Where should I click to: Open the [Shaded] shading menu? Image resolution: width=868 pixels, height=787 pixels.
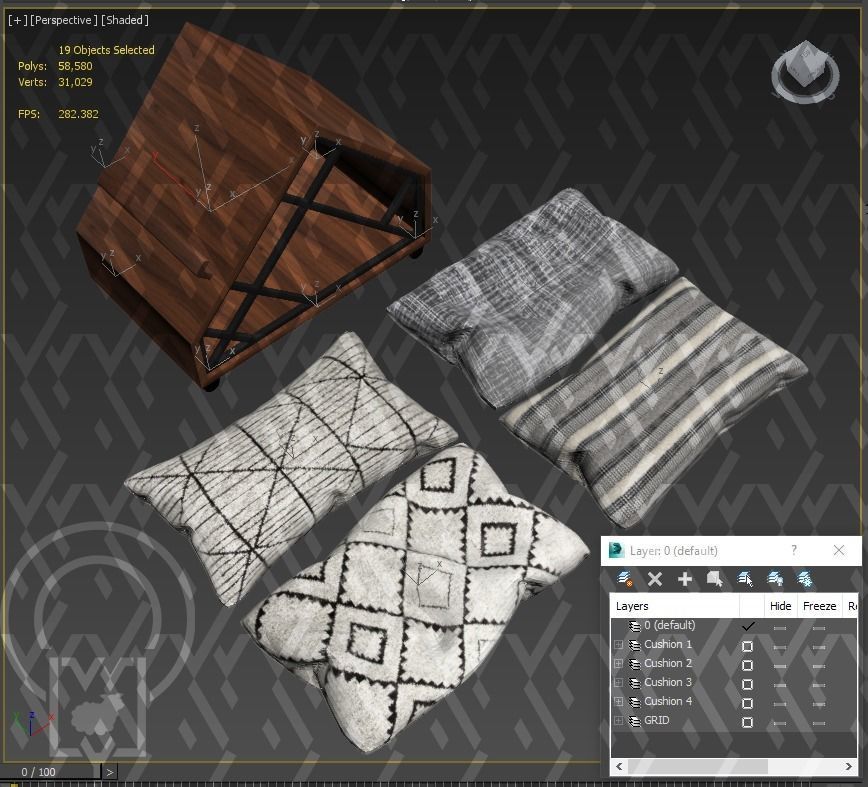[125, 20]
